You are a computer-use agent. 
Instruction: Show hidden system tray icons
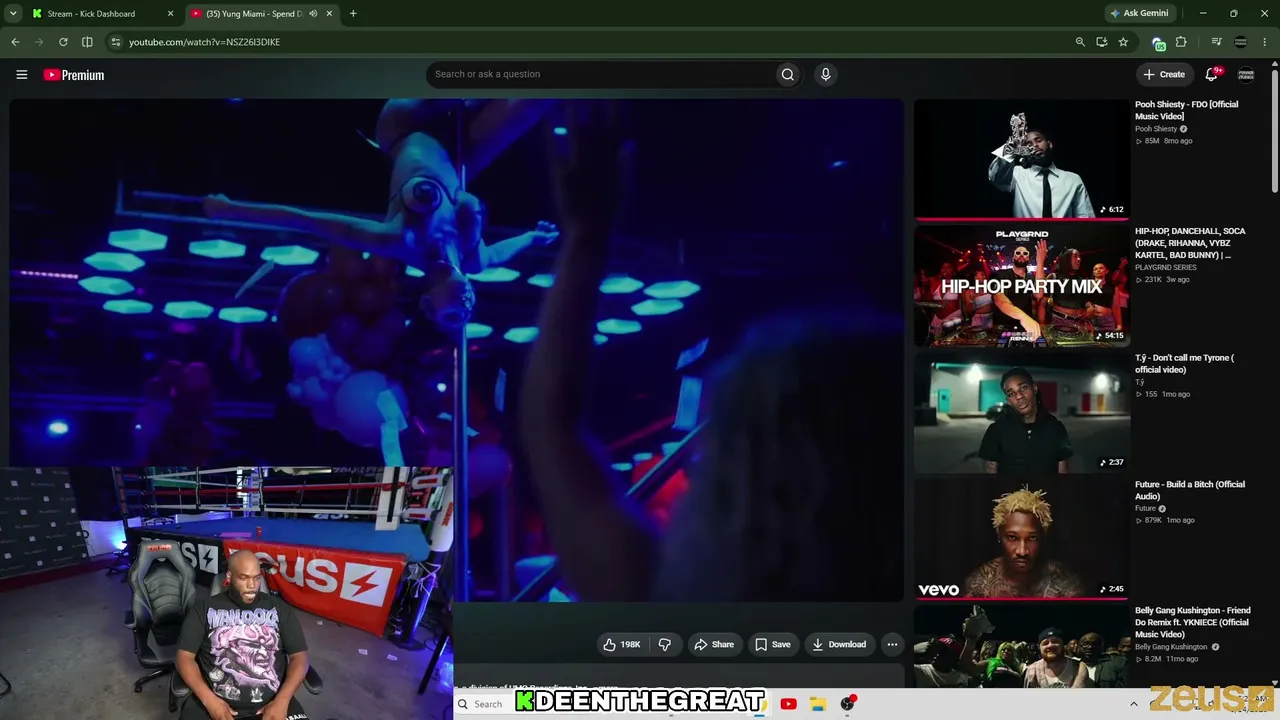(x=1133, y=704)
